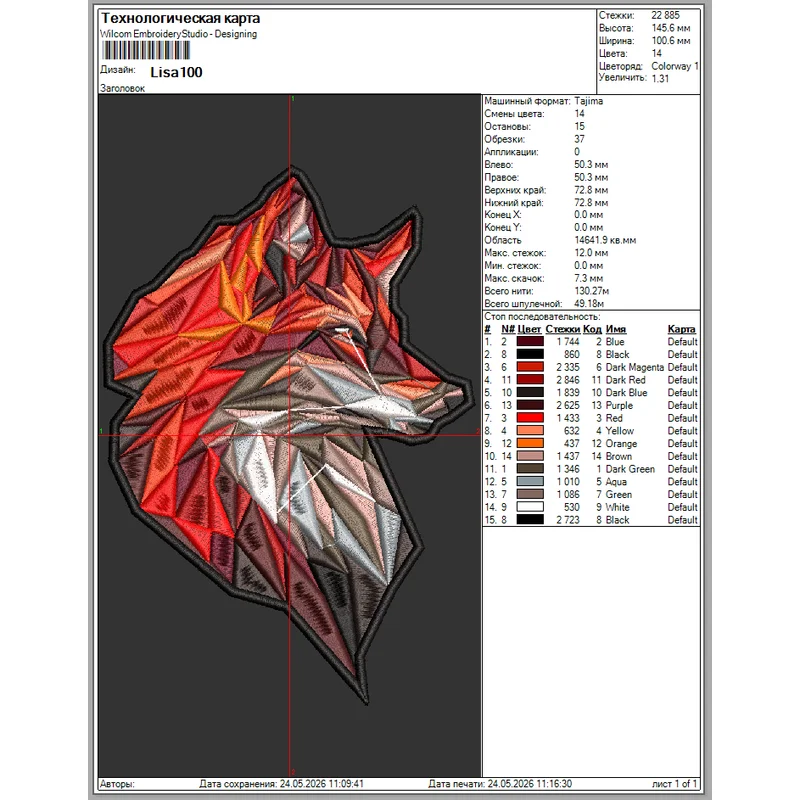Click the 'Default' card in the Aqua row
Image resolution: width=800 pixels, height=800 pixels.
click(x=682, y=482)
